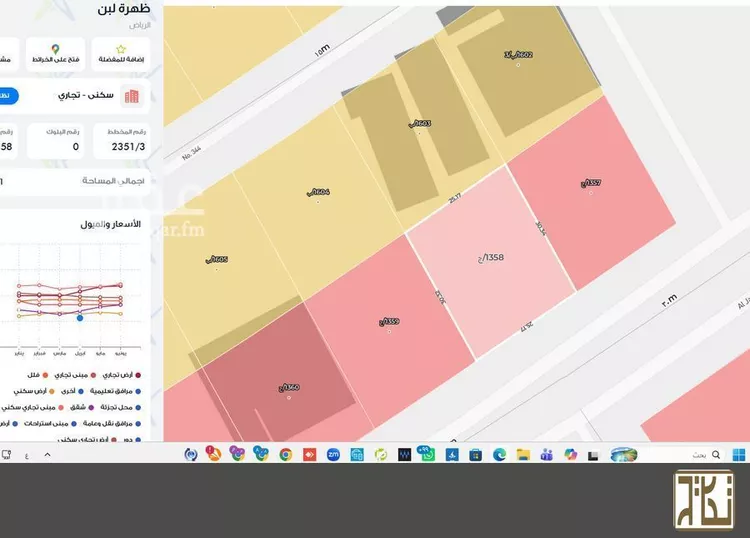Open File Explorer from the taskbar

[523, 454]
